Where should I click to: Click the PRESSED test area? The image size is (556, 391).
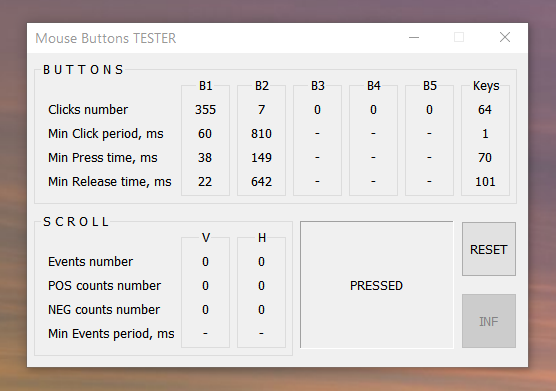377,285
